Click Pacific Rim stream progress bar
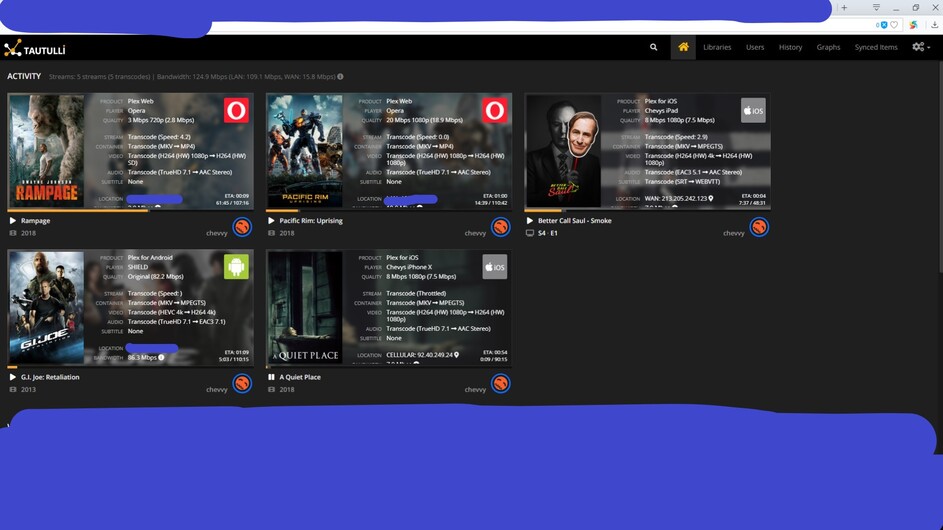The image size is (943, 530). 389,211
